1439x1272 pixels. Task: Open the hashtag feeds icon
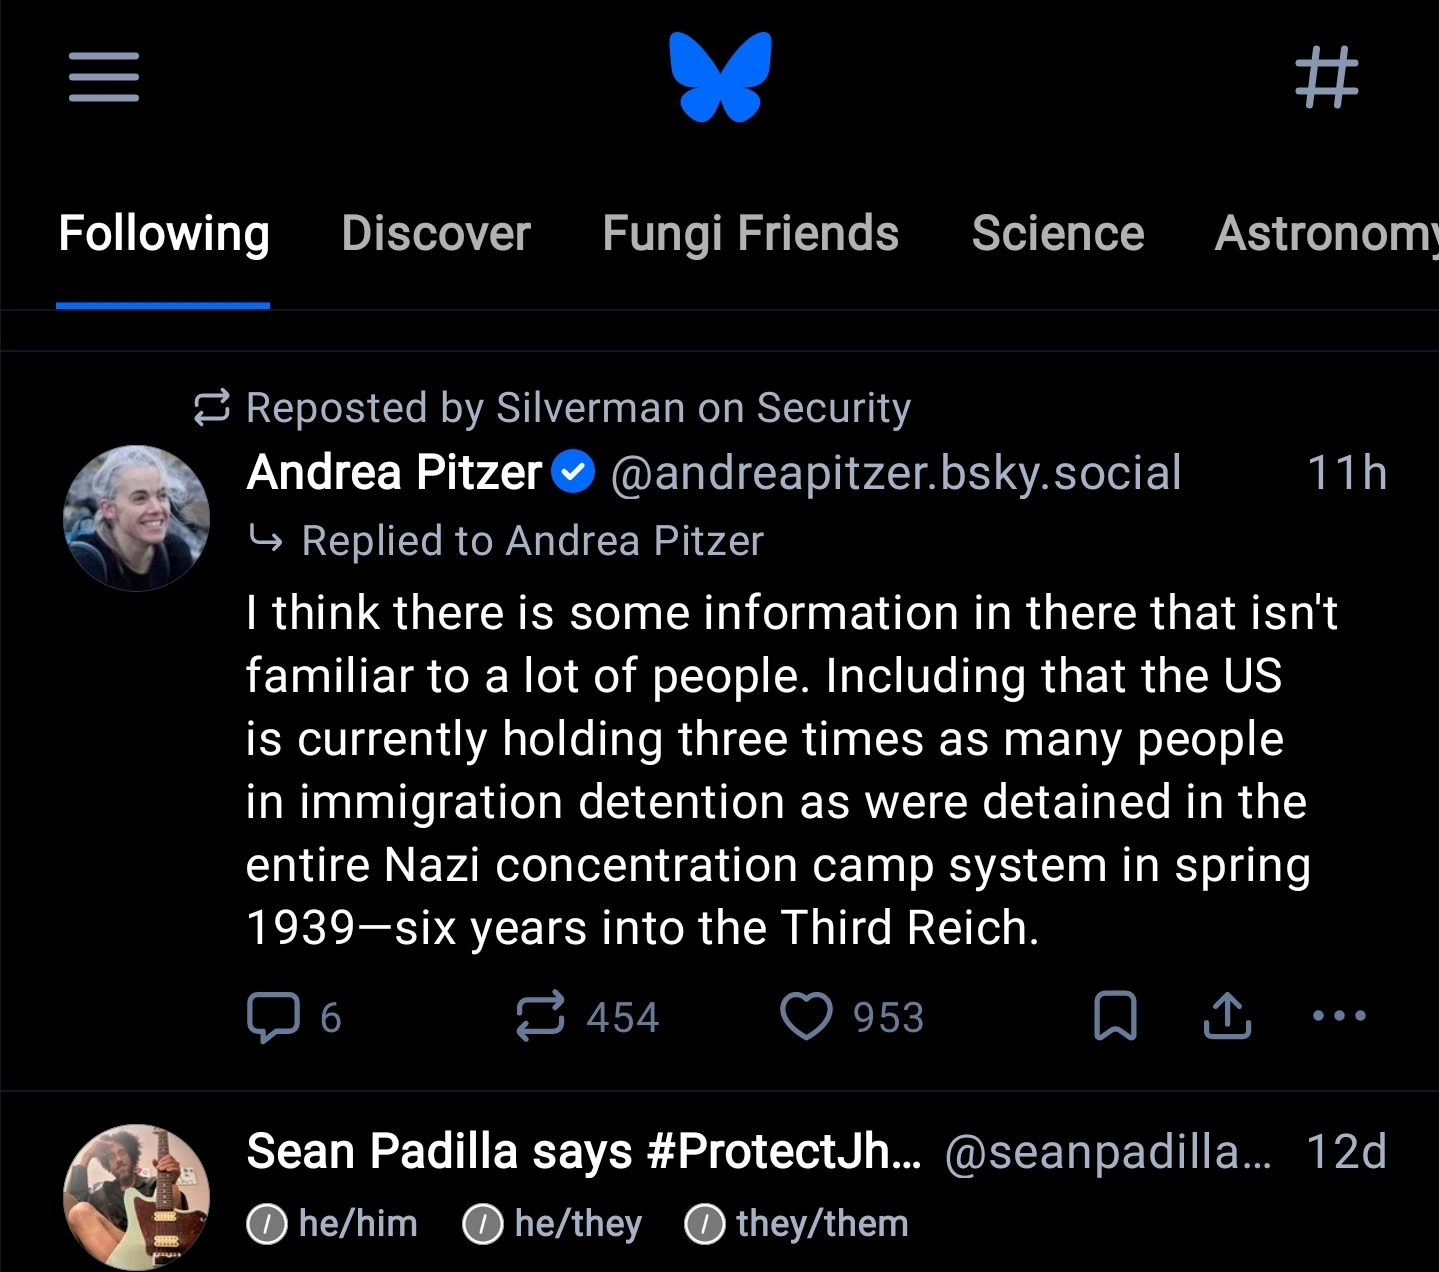(1326, 77)
